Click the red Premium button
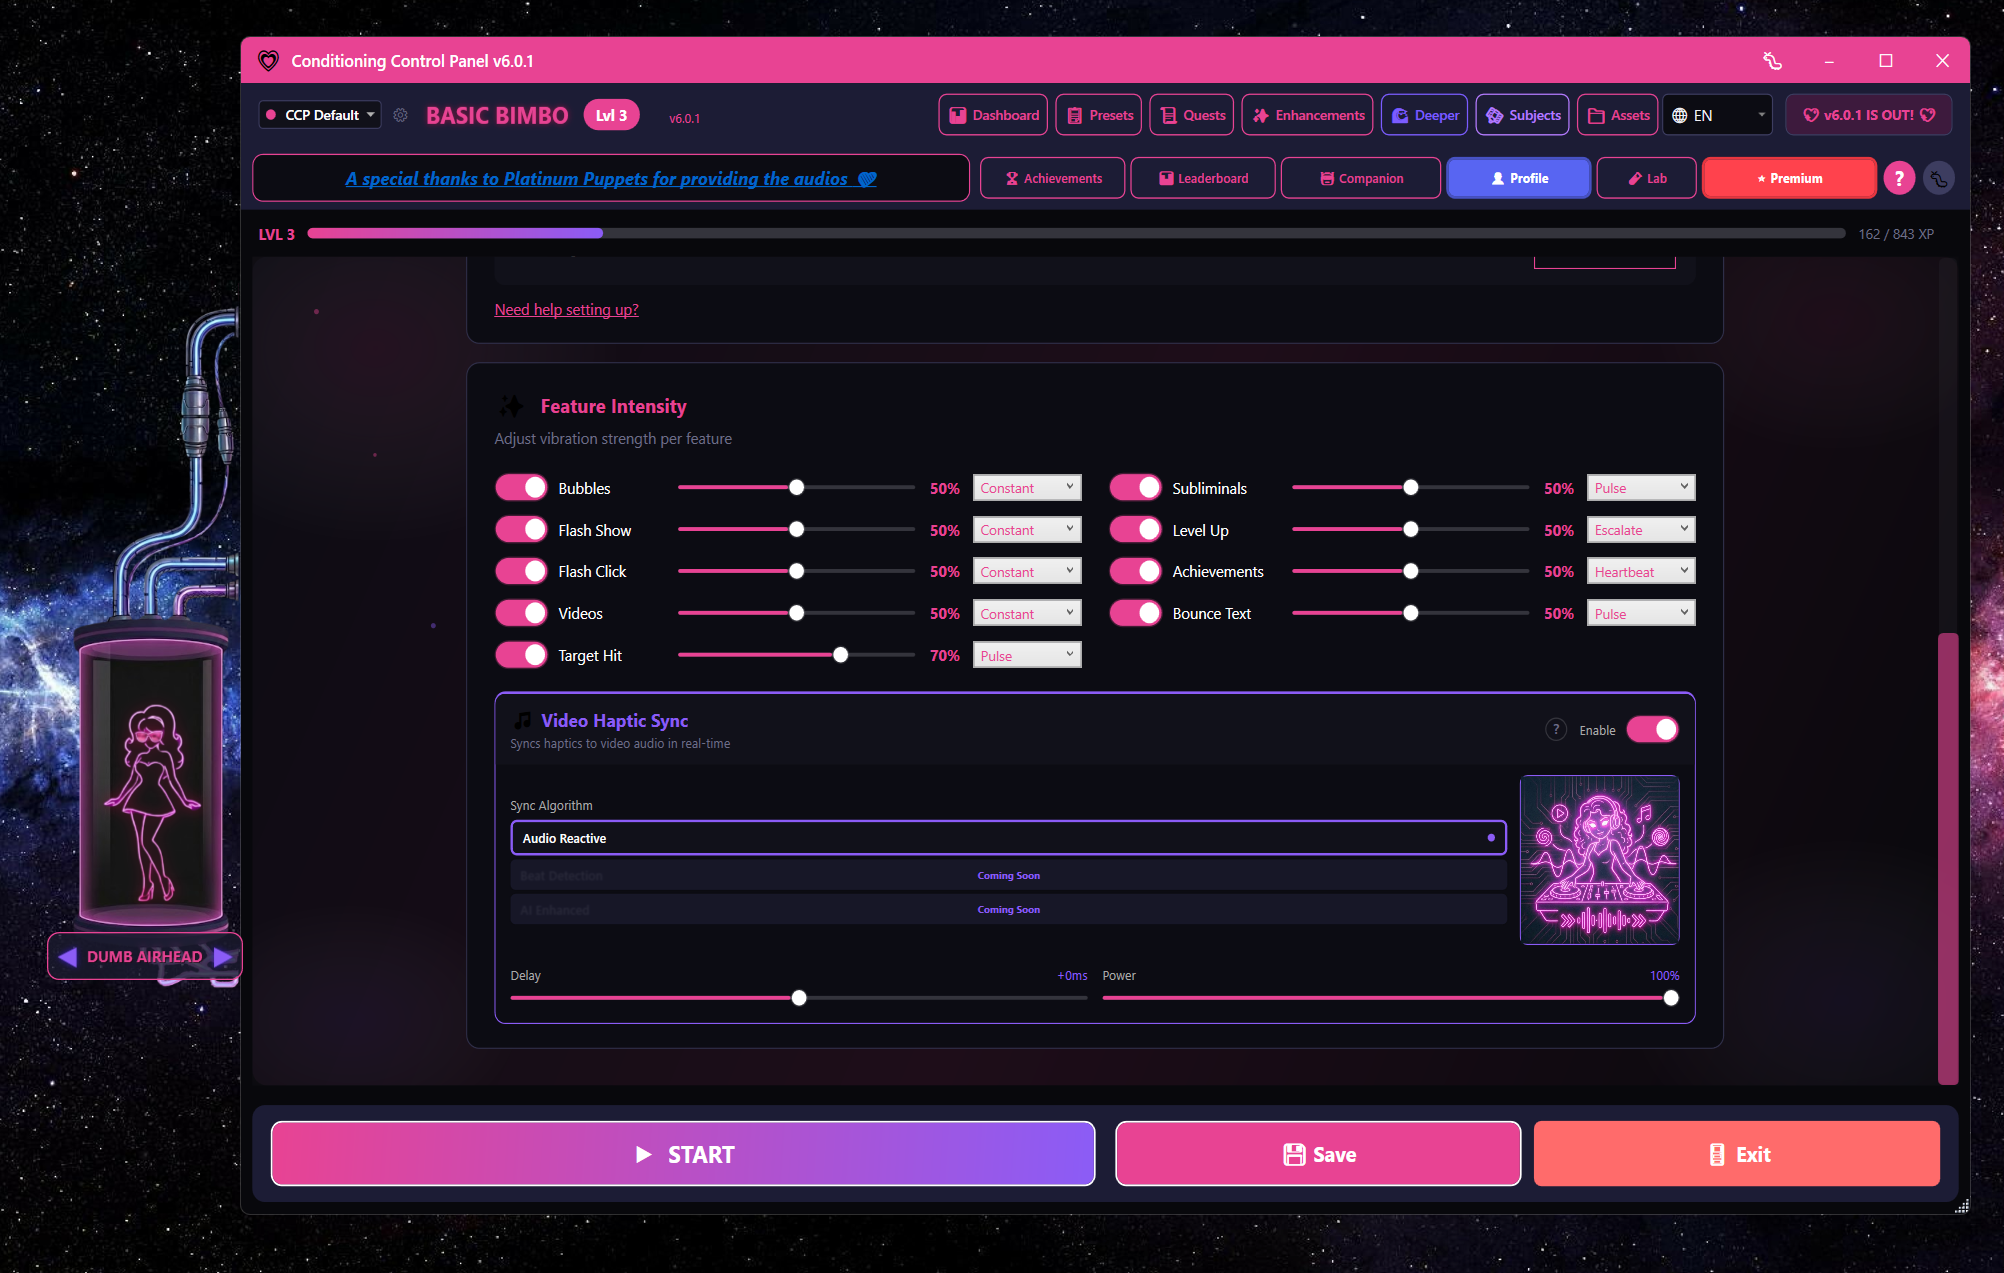The image size is (2004, 1273). (x=1789, y=178)
